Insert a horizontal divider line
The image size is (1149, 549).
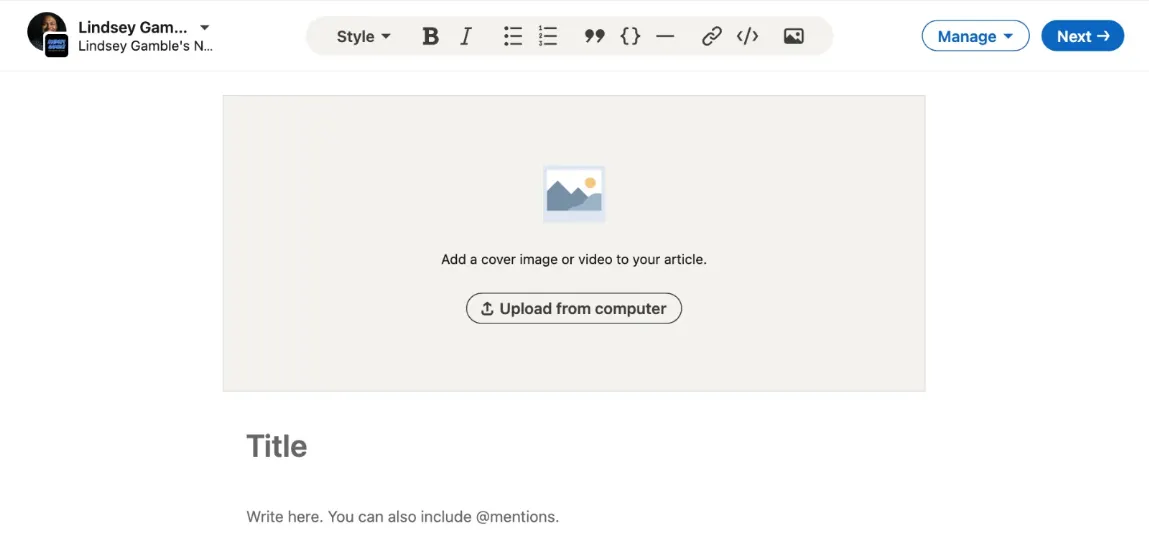click(x=665, y=37)
